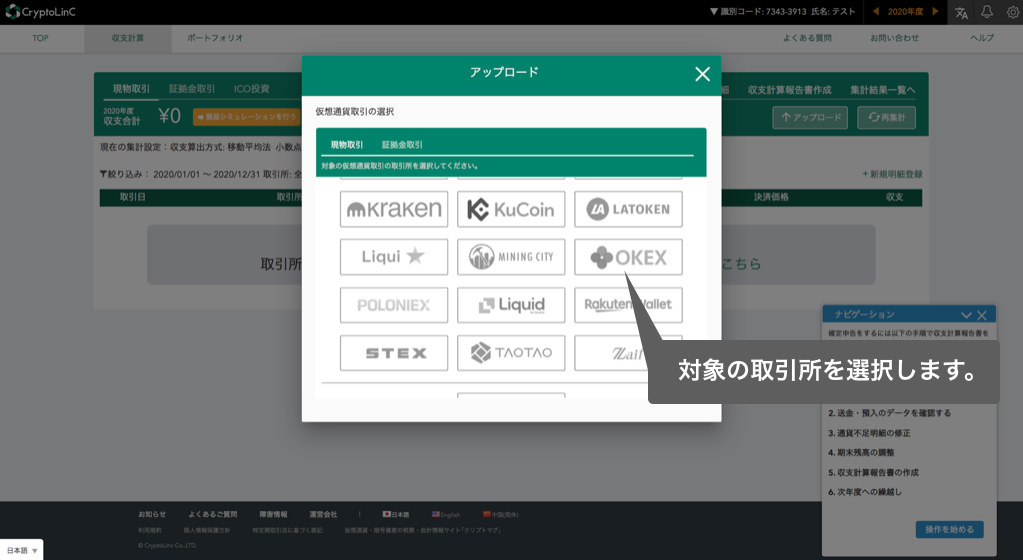Image resolution: width=1023 pixels, height=560 pixels.
Task: Select the ICO投資 page tab
Action: pos(252,89)
